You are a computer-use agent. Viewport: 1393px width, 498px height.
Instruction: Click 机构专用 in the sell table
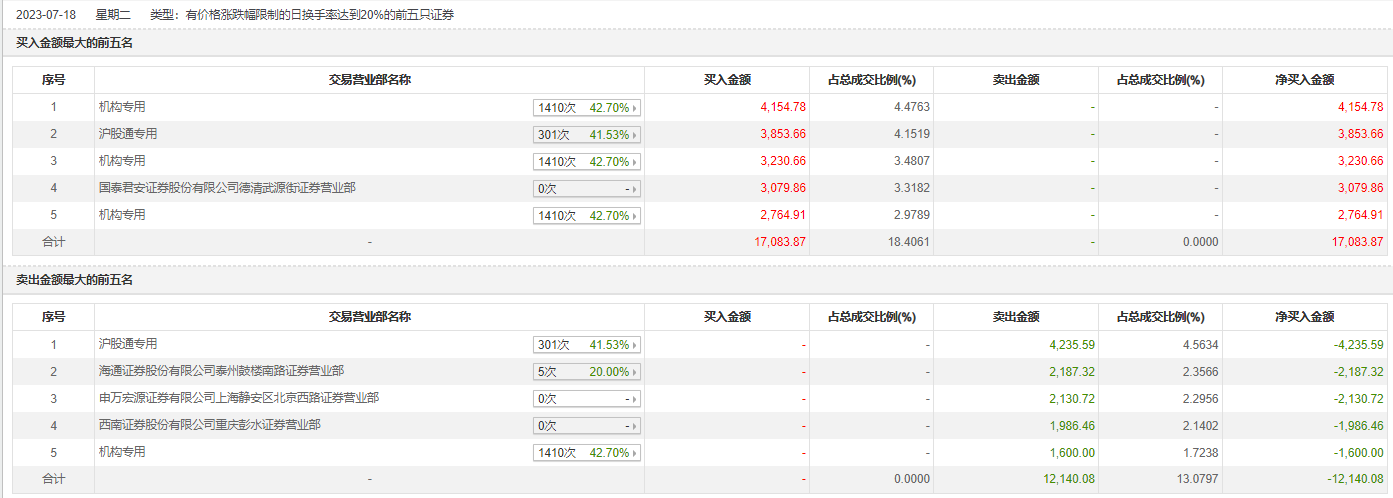(121, 452)
